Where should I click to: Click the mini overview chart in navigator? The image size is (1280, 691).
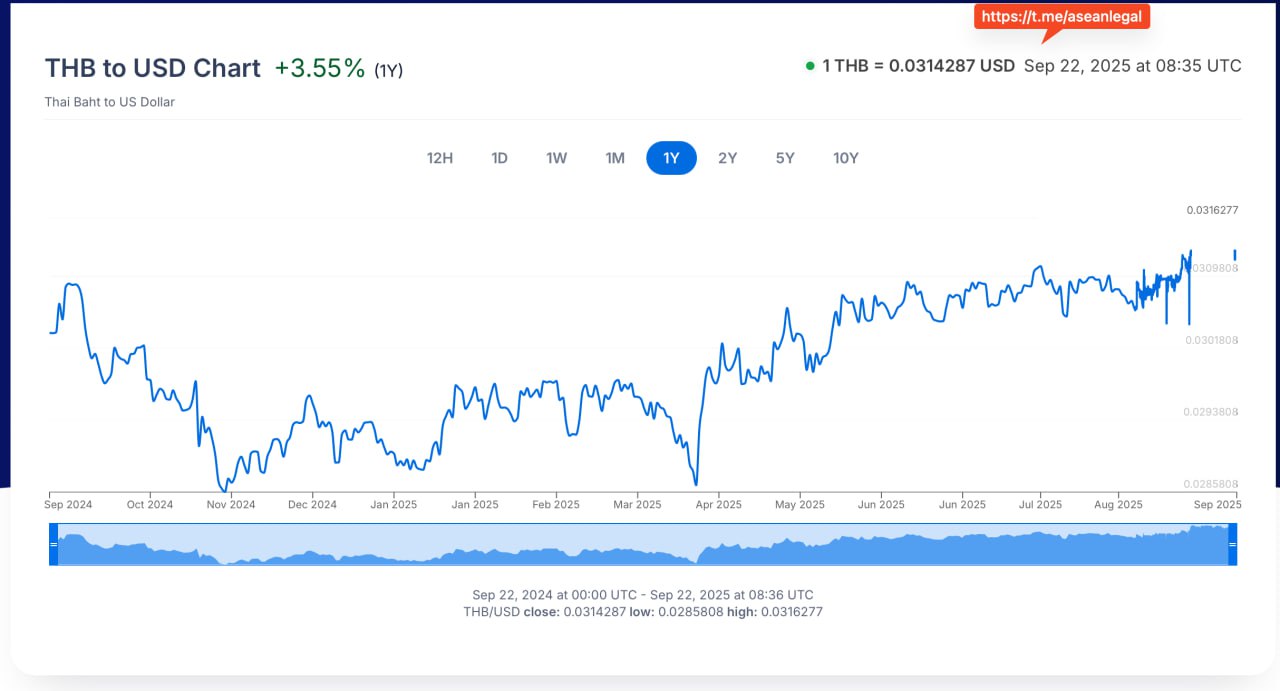coord(640,546)
